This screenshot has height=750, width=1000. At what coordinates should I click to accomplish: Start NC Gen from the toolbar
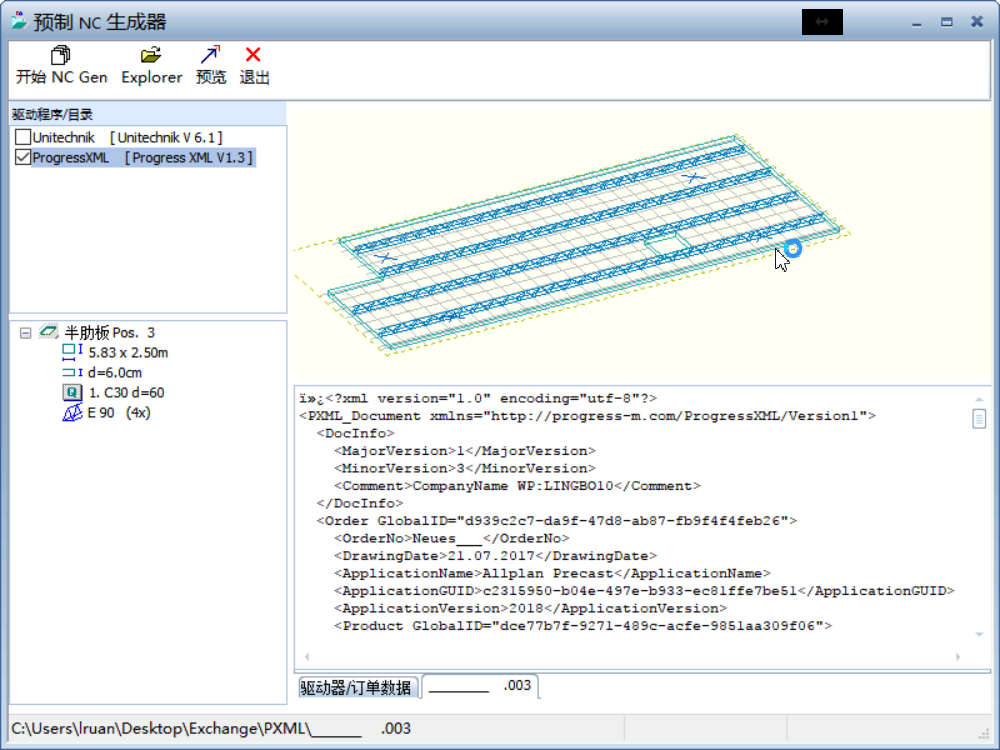(61, 65)
